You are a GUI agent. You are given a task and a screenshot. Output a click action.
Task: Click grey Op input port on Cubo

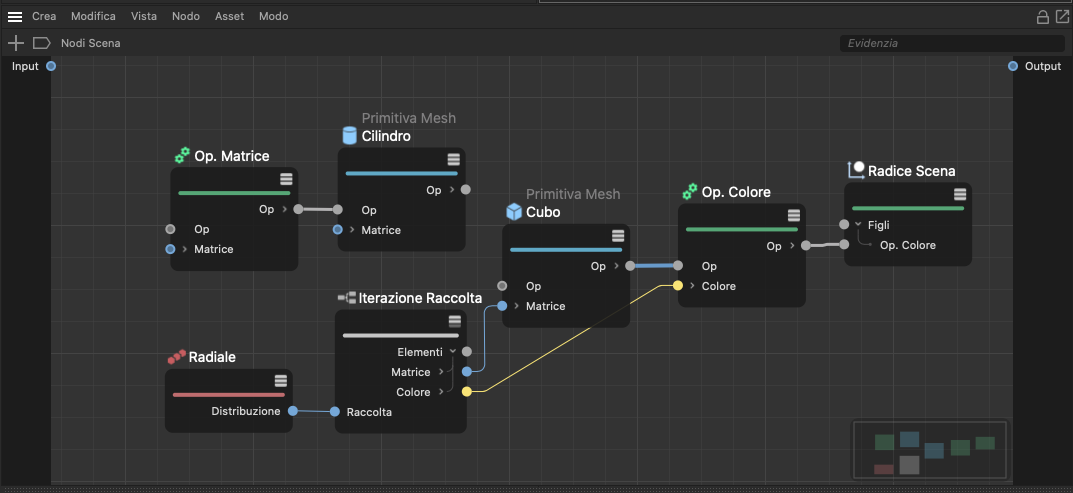click(502, 286)
